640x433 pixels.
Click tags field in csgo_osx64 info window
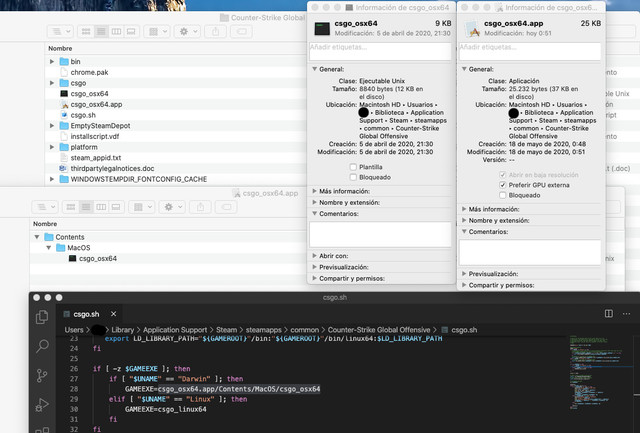point(380,51)
